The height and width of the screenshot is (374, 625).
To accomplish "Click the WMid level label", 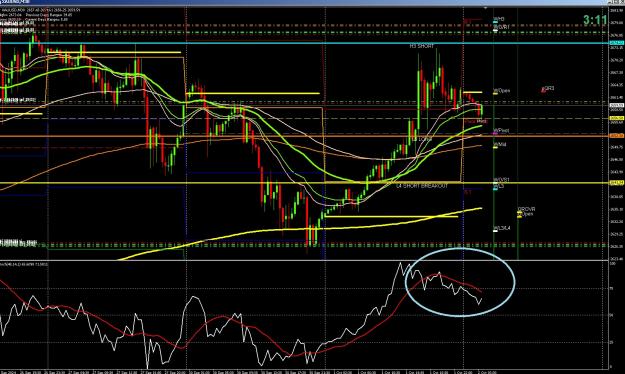I will [500, 144].
